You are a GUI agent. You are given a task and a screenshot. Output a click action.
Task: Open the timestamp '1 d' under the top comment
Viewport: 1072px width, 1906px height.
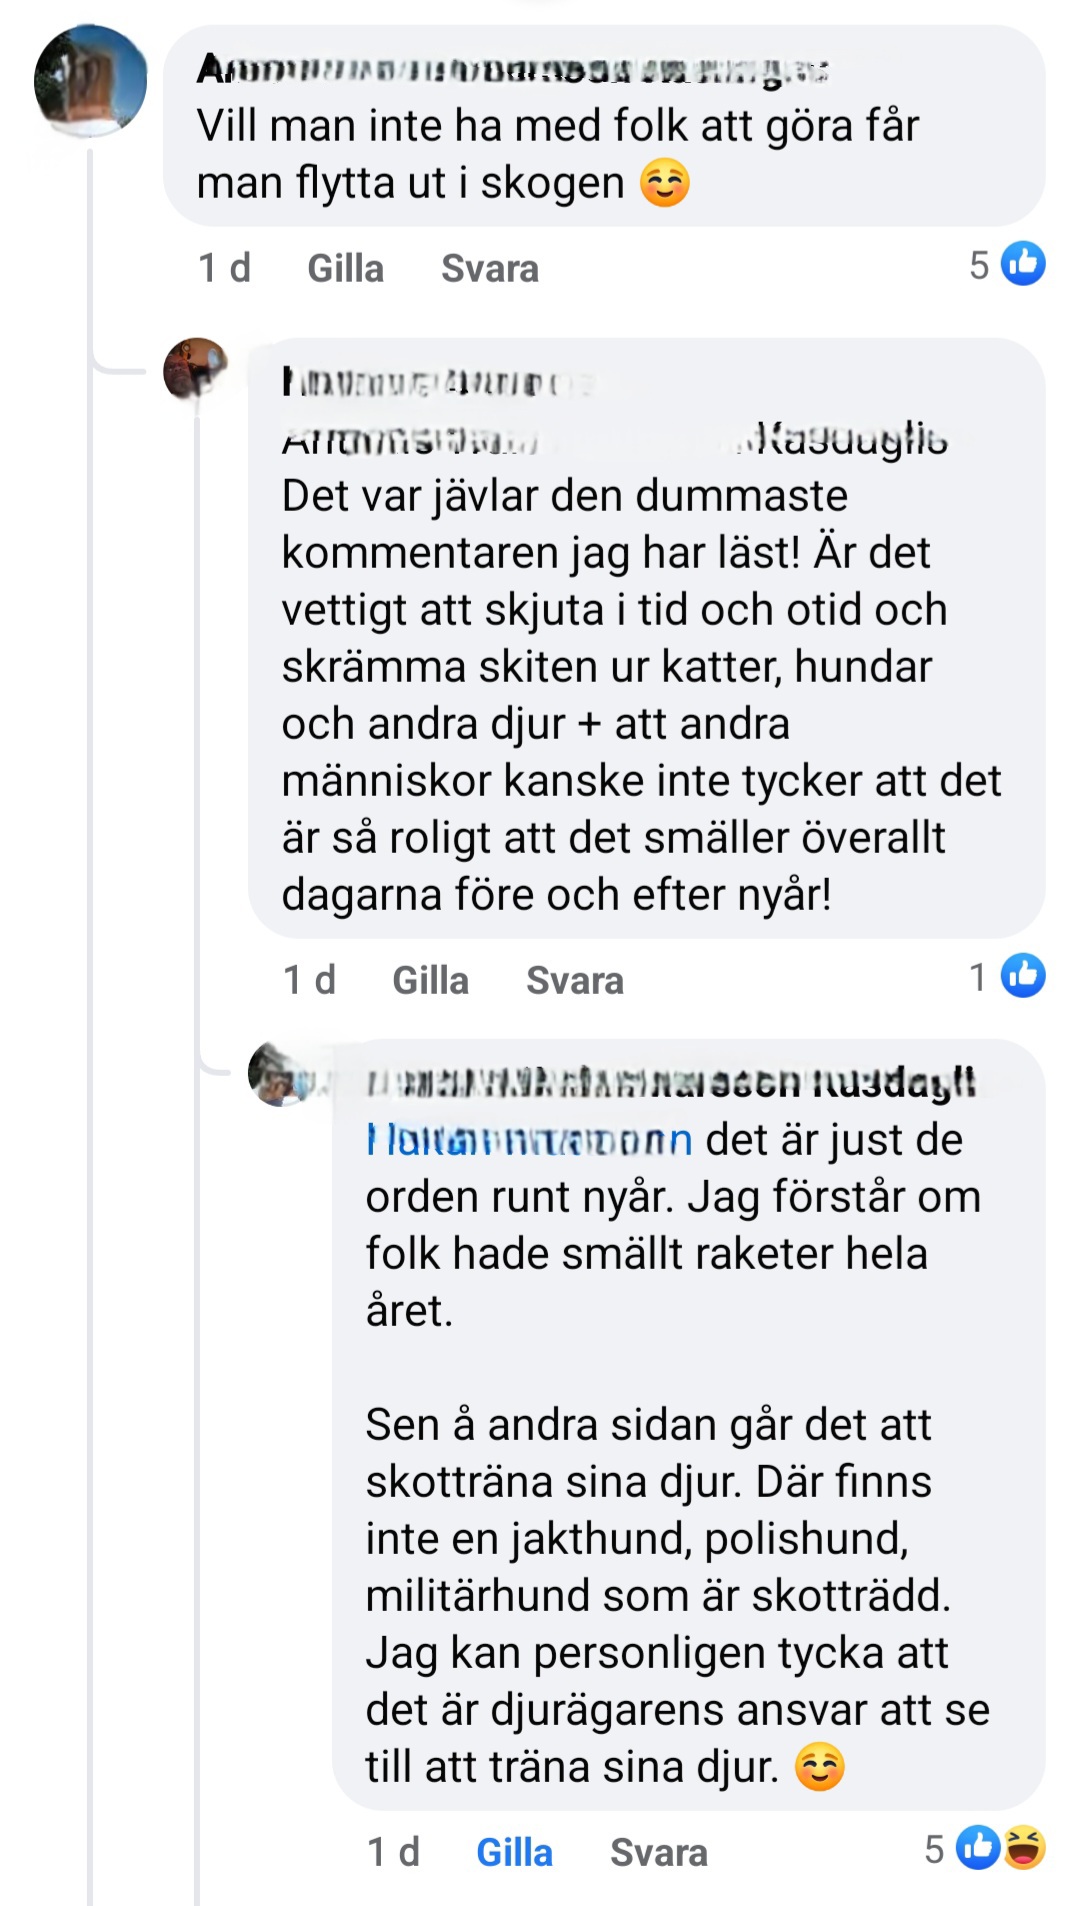pos(224,268)
